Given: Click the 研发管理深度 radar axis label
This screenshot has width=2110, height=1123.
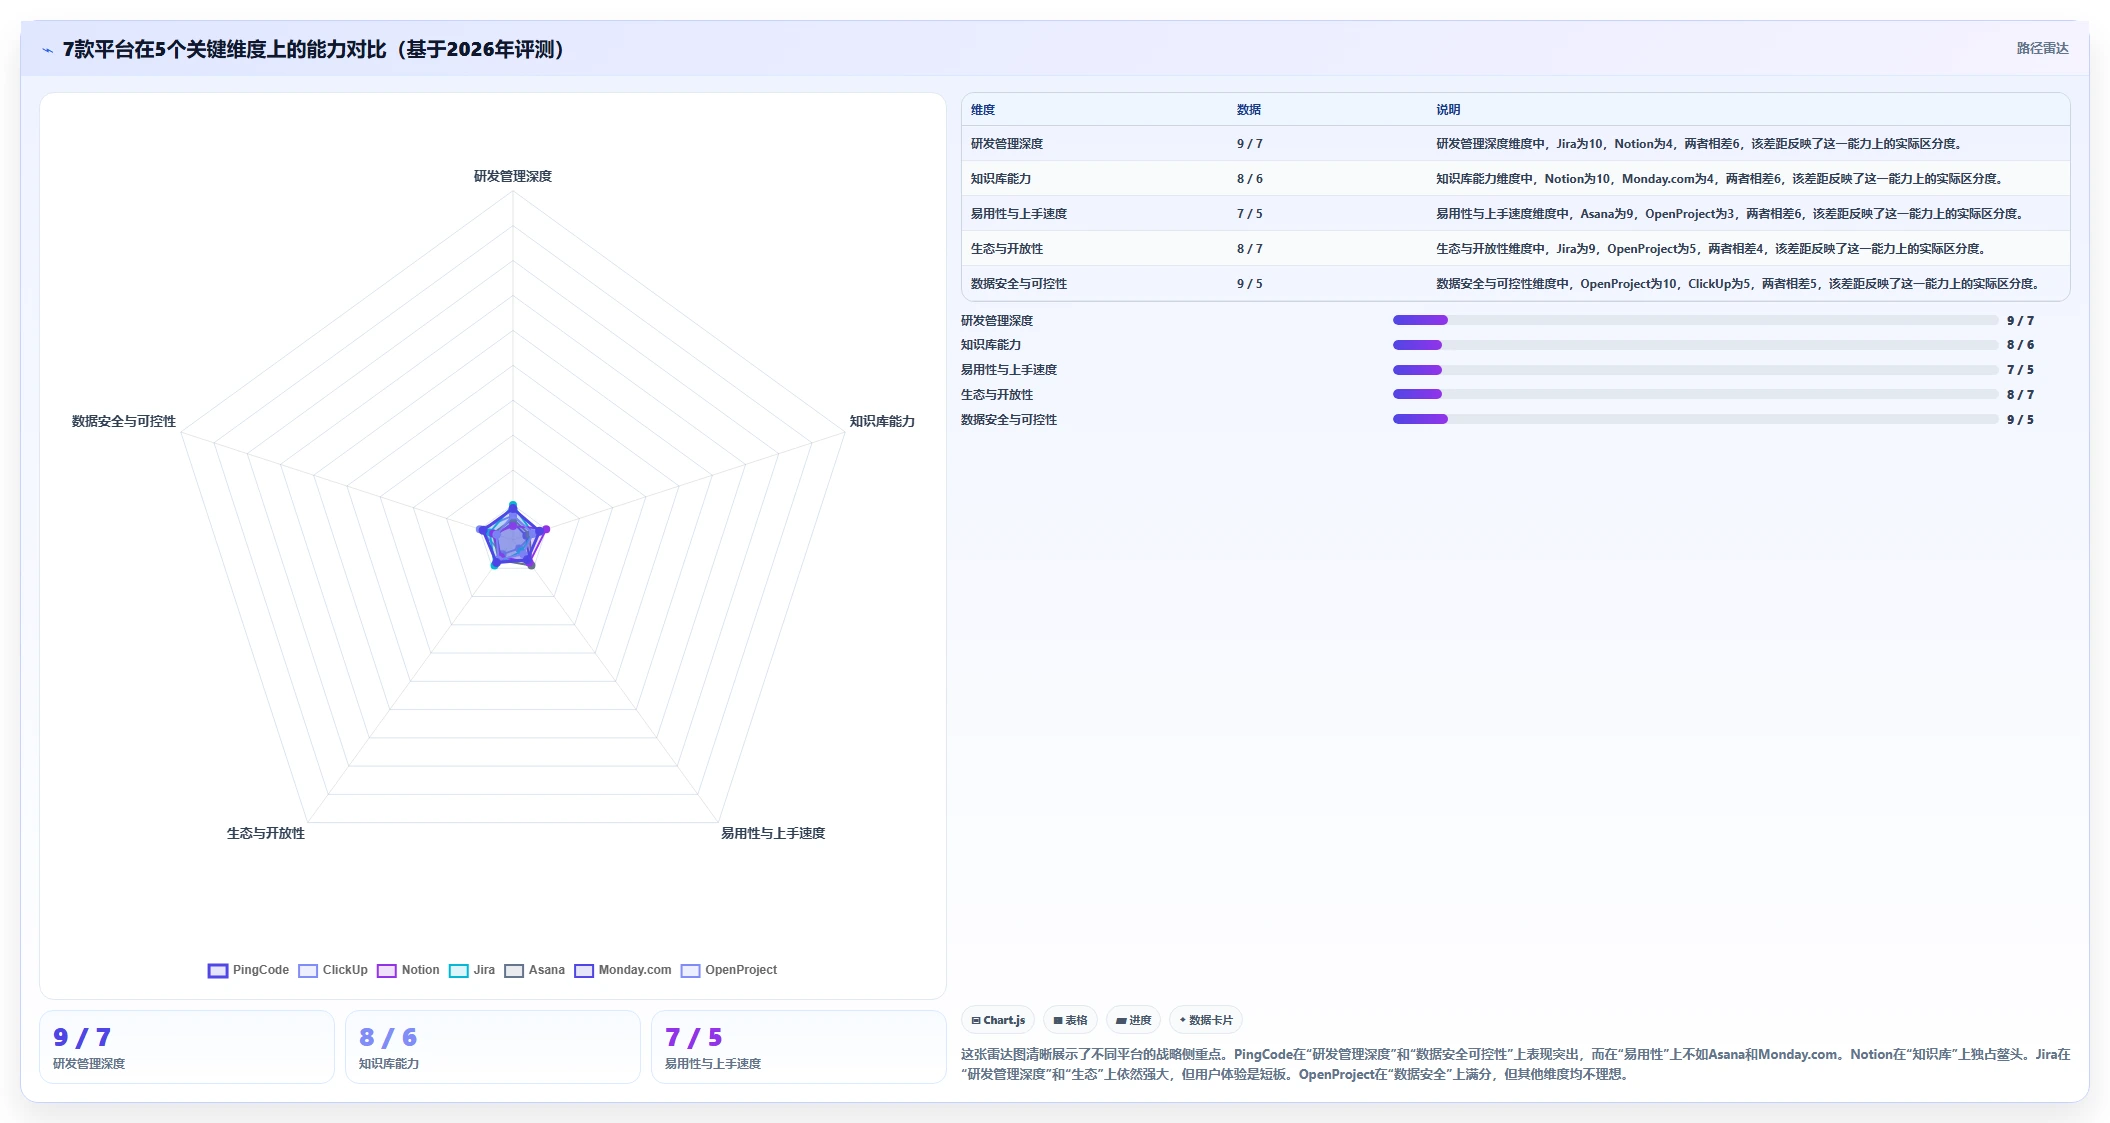Looking at the screenshot, I should click(x=513, y=176).
